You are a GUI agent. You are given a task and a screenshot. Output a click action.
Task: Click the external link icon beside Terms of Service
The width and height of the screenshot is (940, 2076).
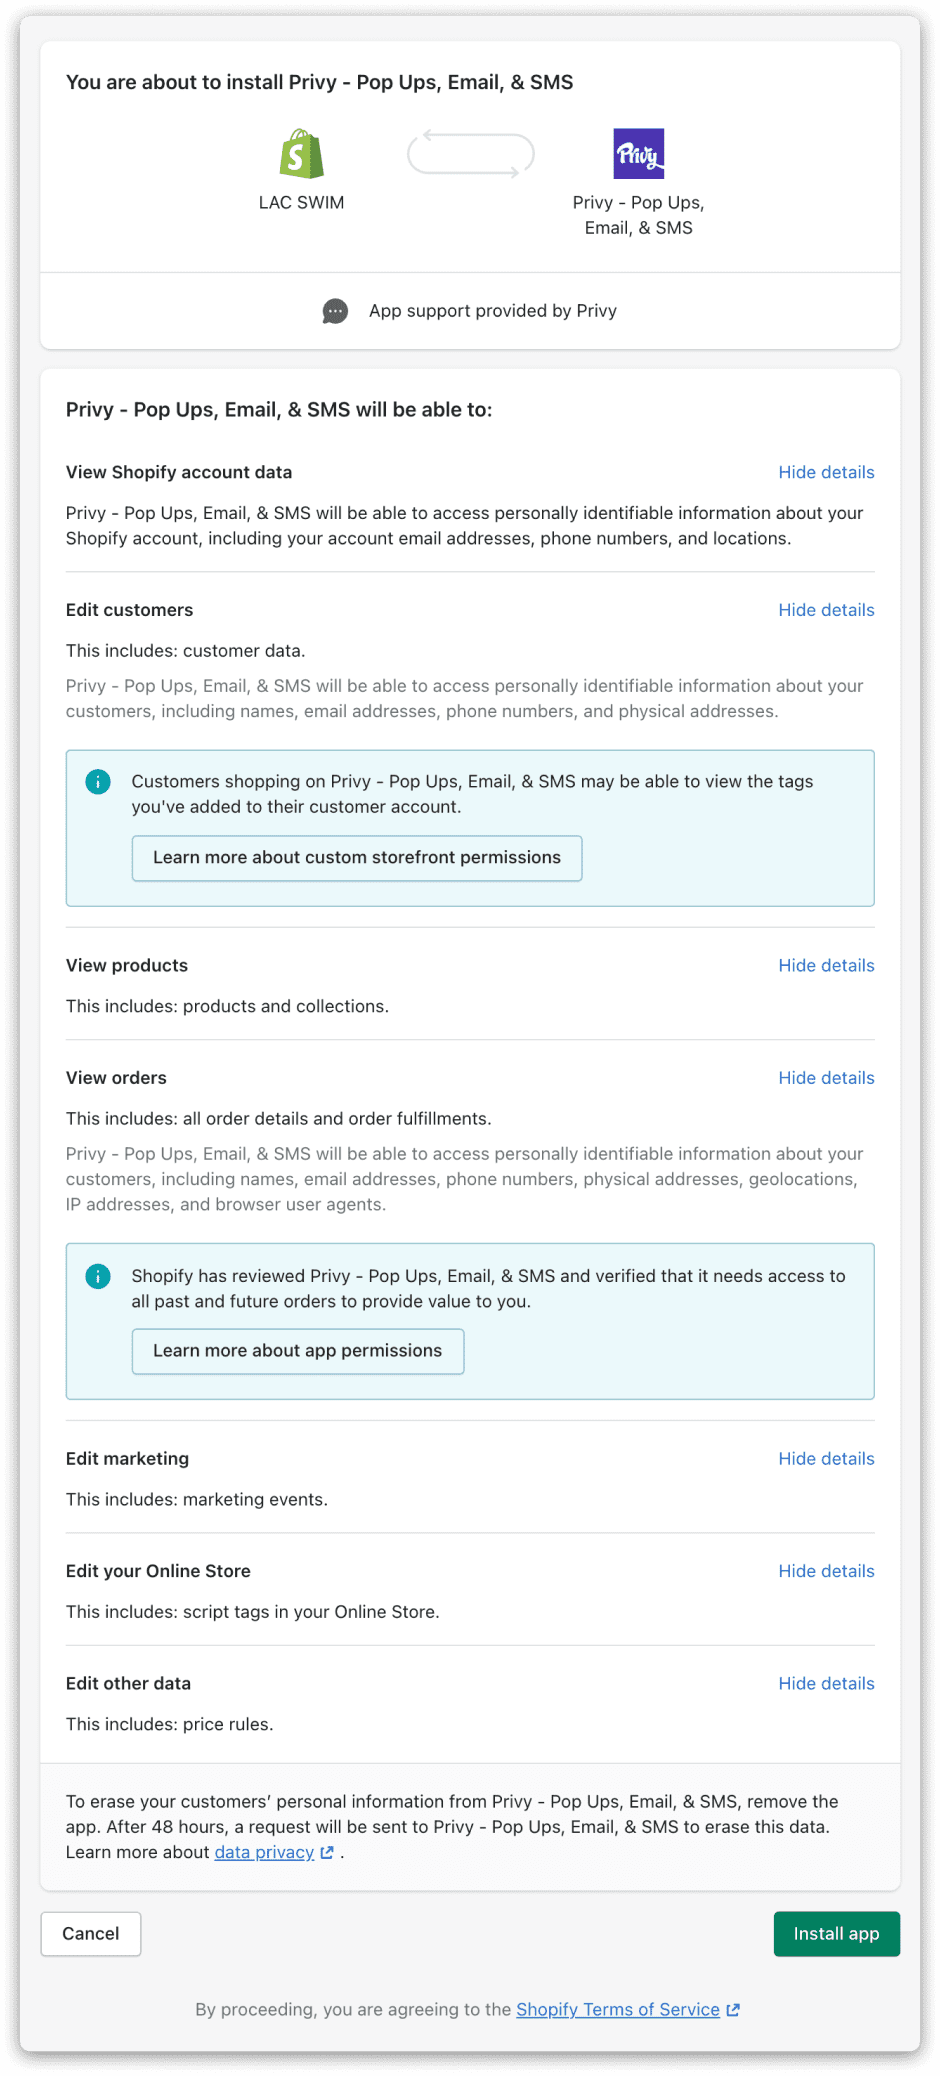(x=732, y=2009)
